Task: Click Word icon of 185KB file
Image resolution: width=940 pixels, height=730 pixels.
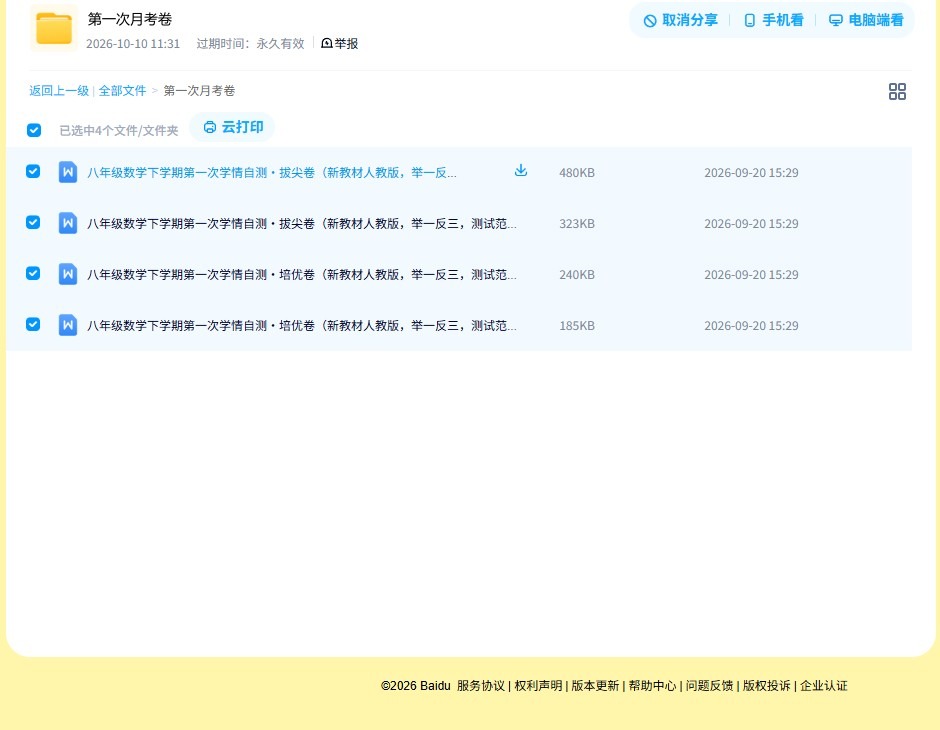Action: 68,325
